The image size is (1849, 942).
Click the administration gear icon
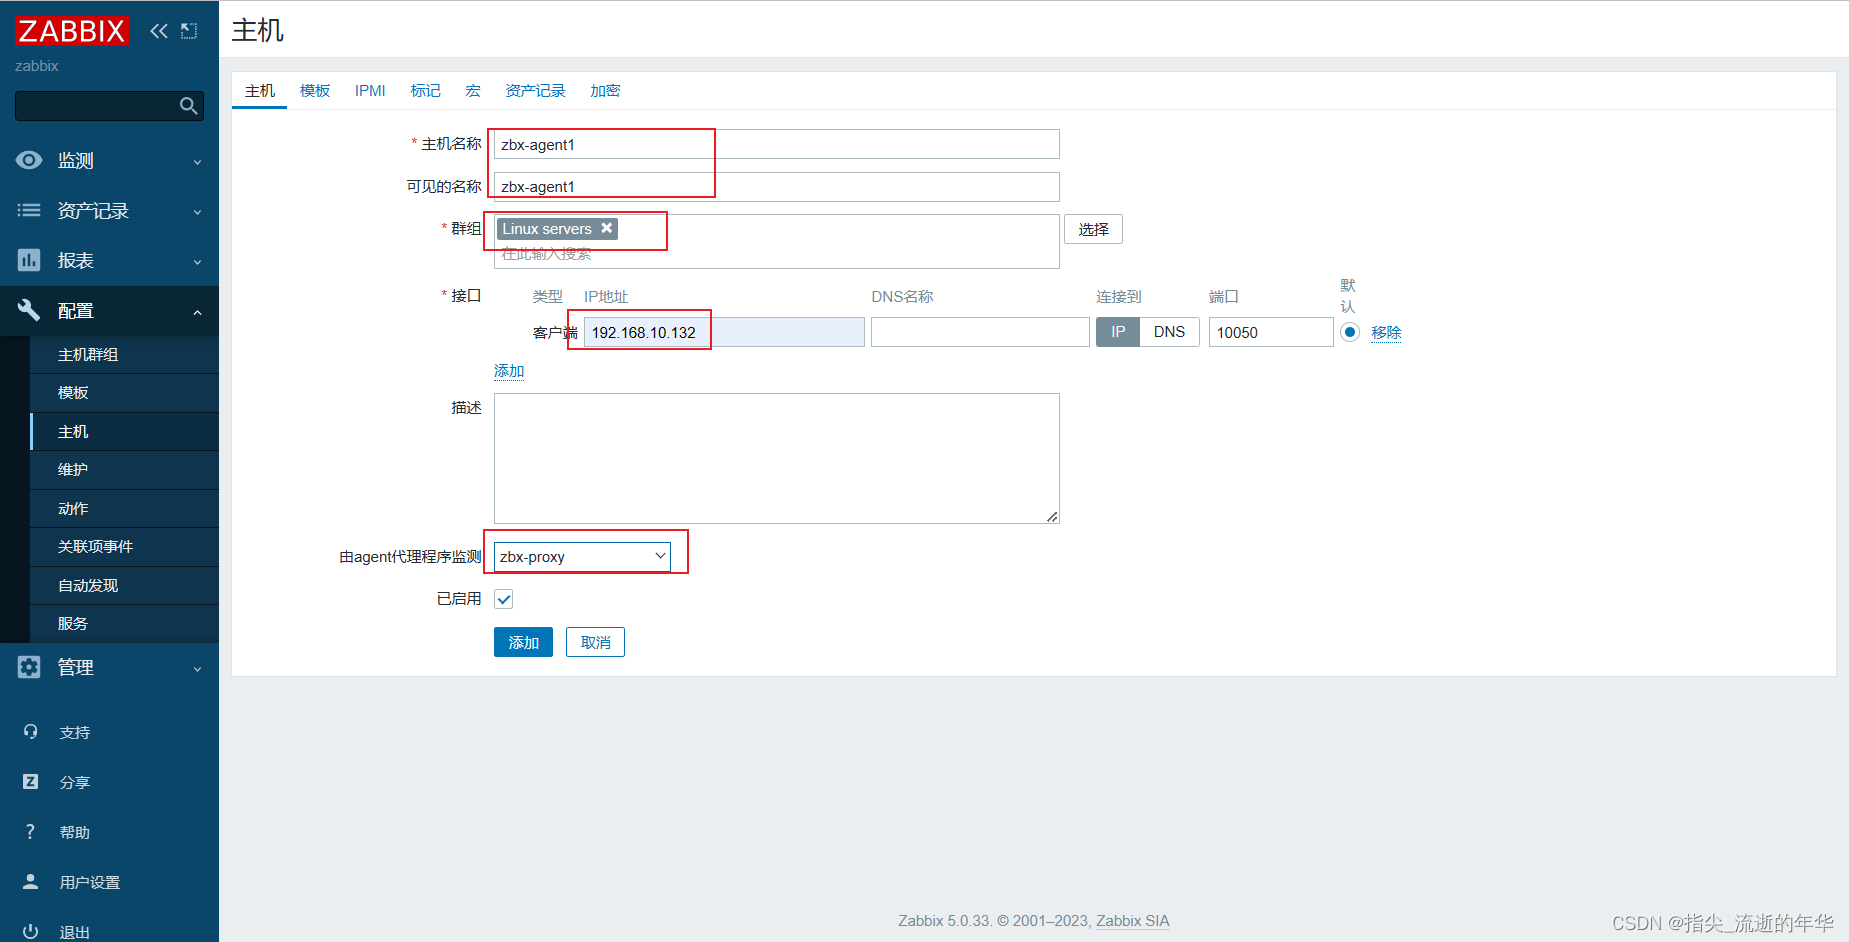pos(29,667)
